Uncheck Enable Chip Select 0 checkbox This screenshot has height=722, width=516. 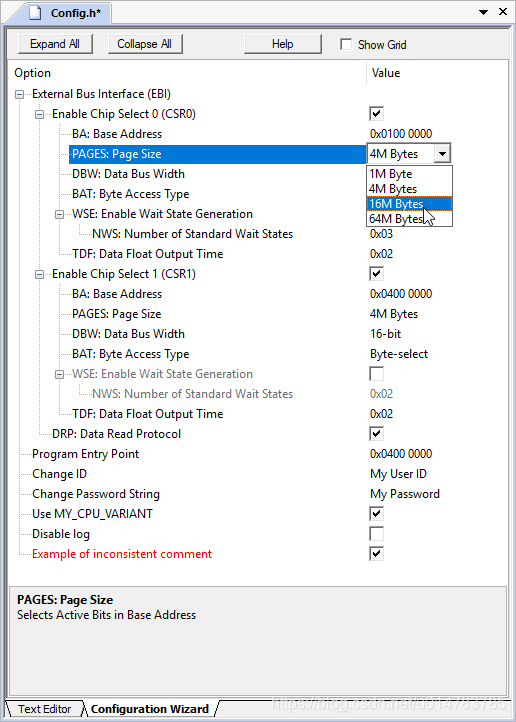(377, 114)
